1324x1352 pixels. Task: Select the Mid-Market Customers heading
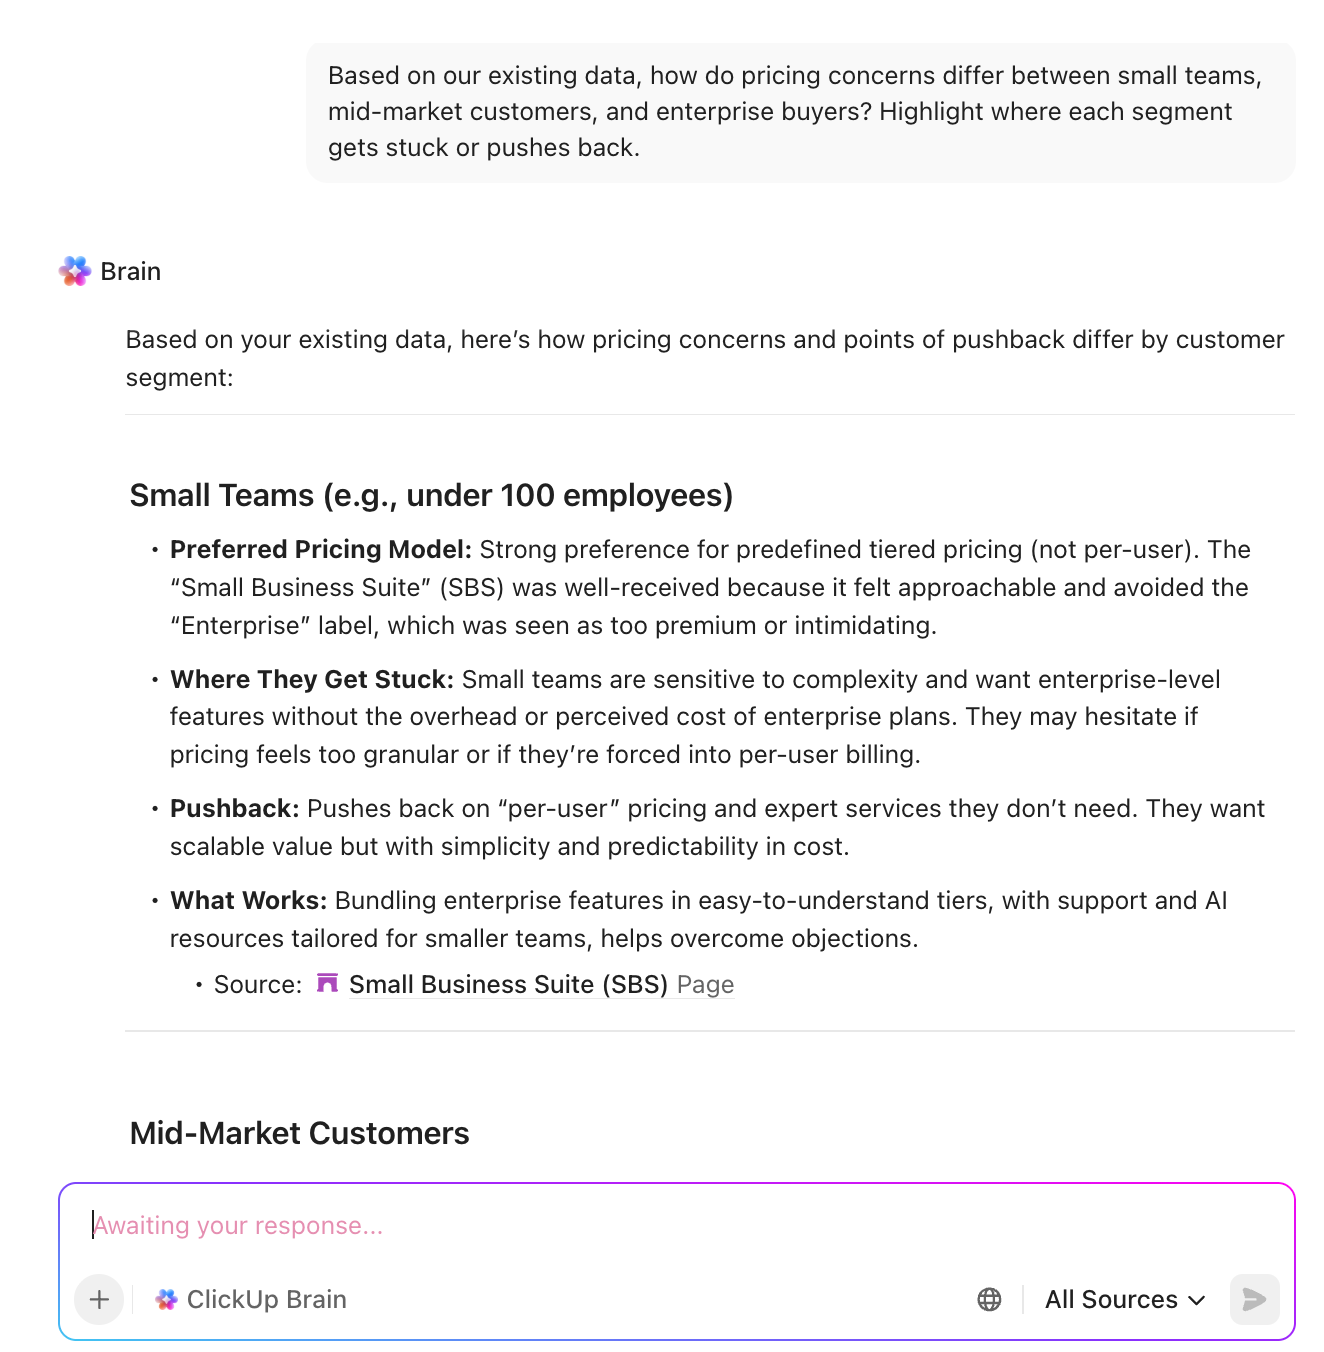299,1132
